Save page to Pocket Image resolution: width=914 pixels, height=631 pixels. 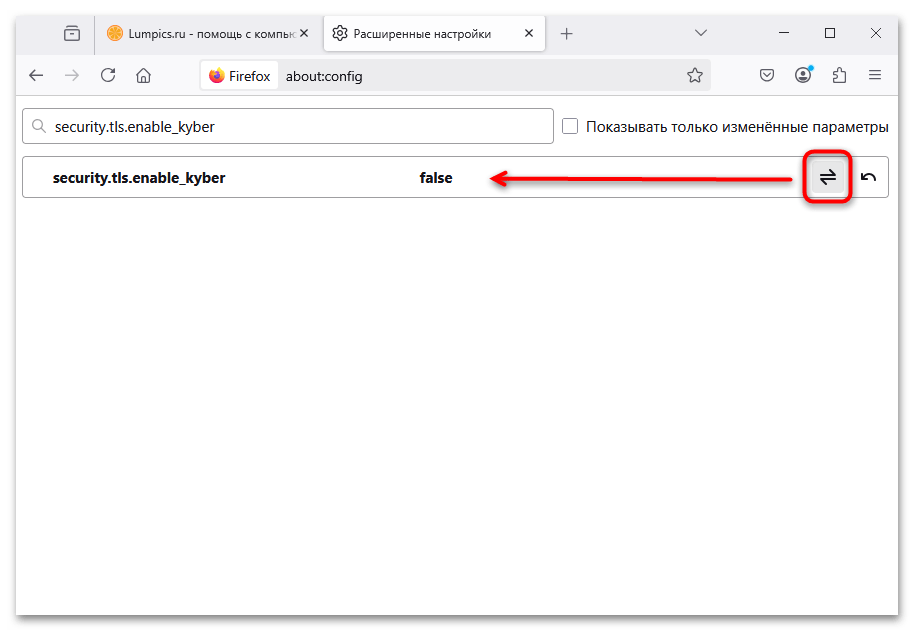point(767,75)
